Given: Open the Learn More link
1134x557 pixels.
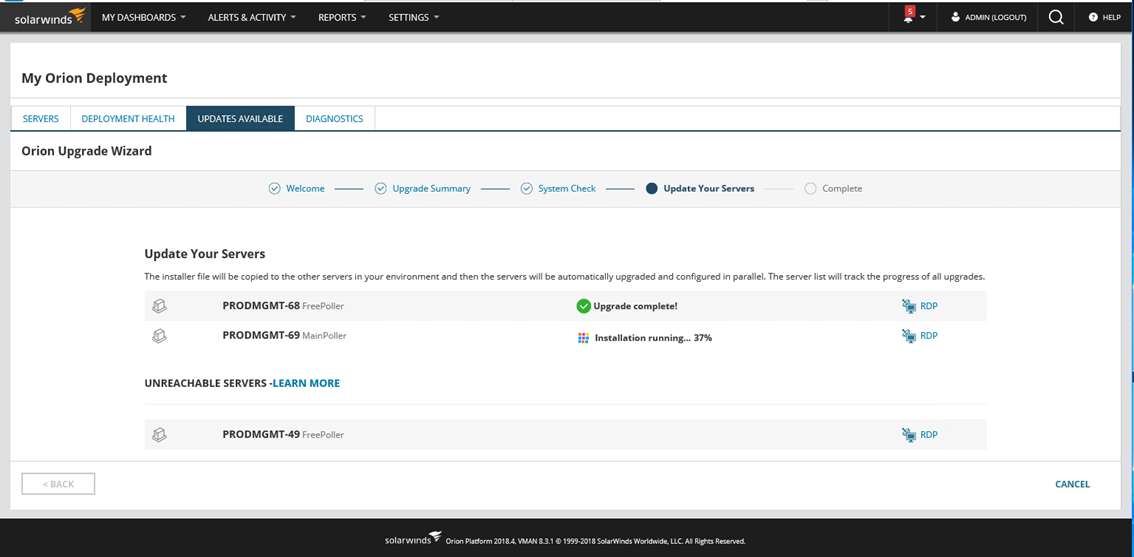Looking at the screenshot, I should point(306,383).
